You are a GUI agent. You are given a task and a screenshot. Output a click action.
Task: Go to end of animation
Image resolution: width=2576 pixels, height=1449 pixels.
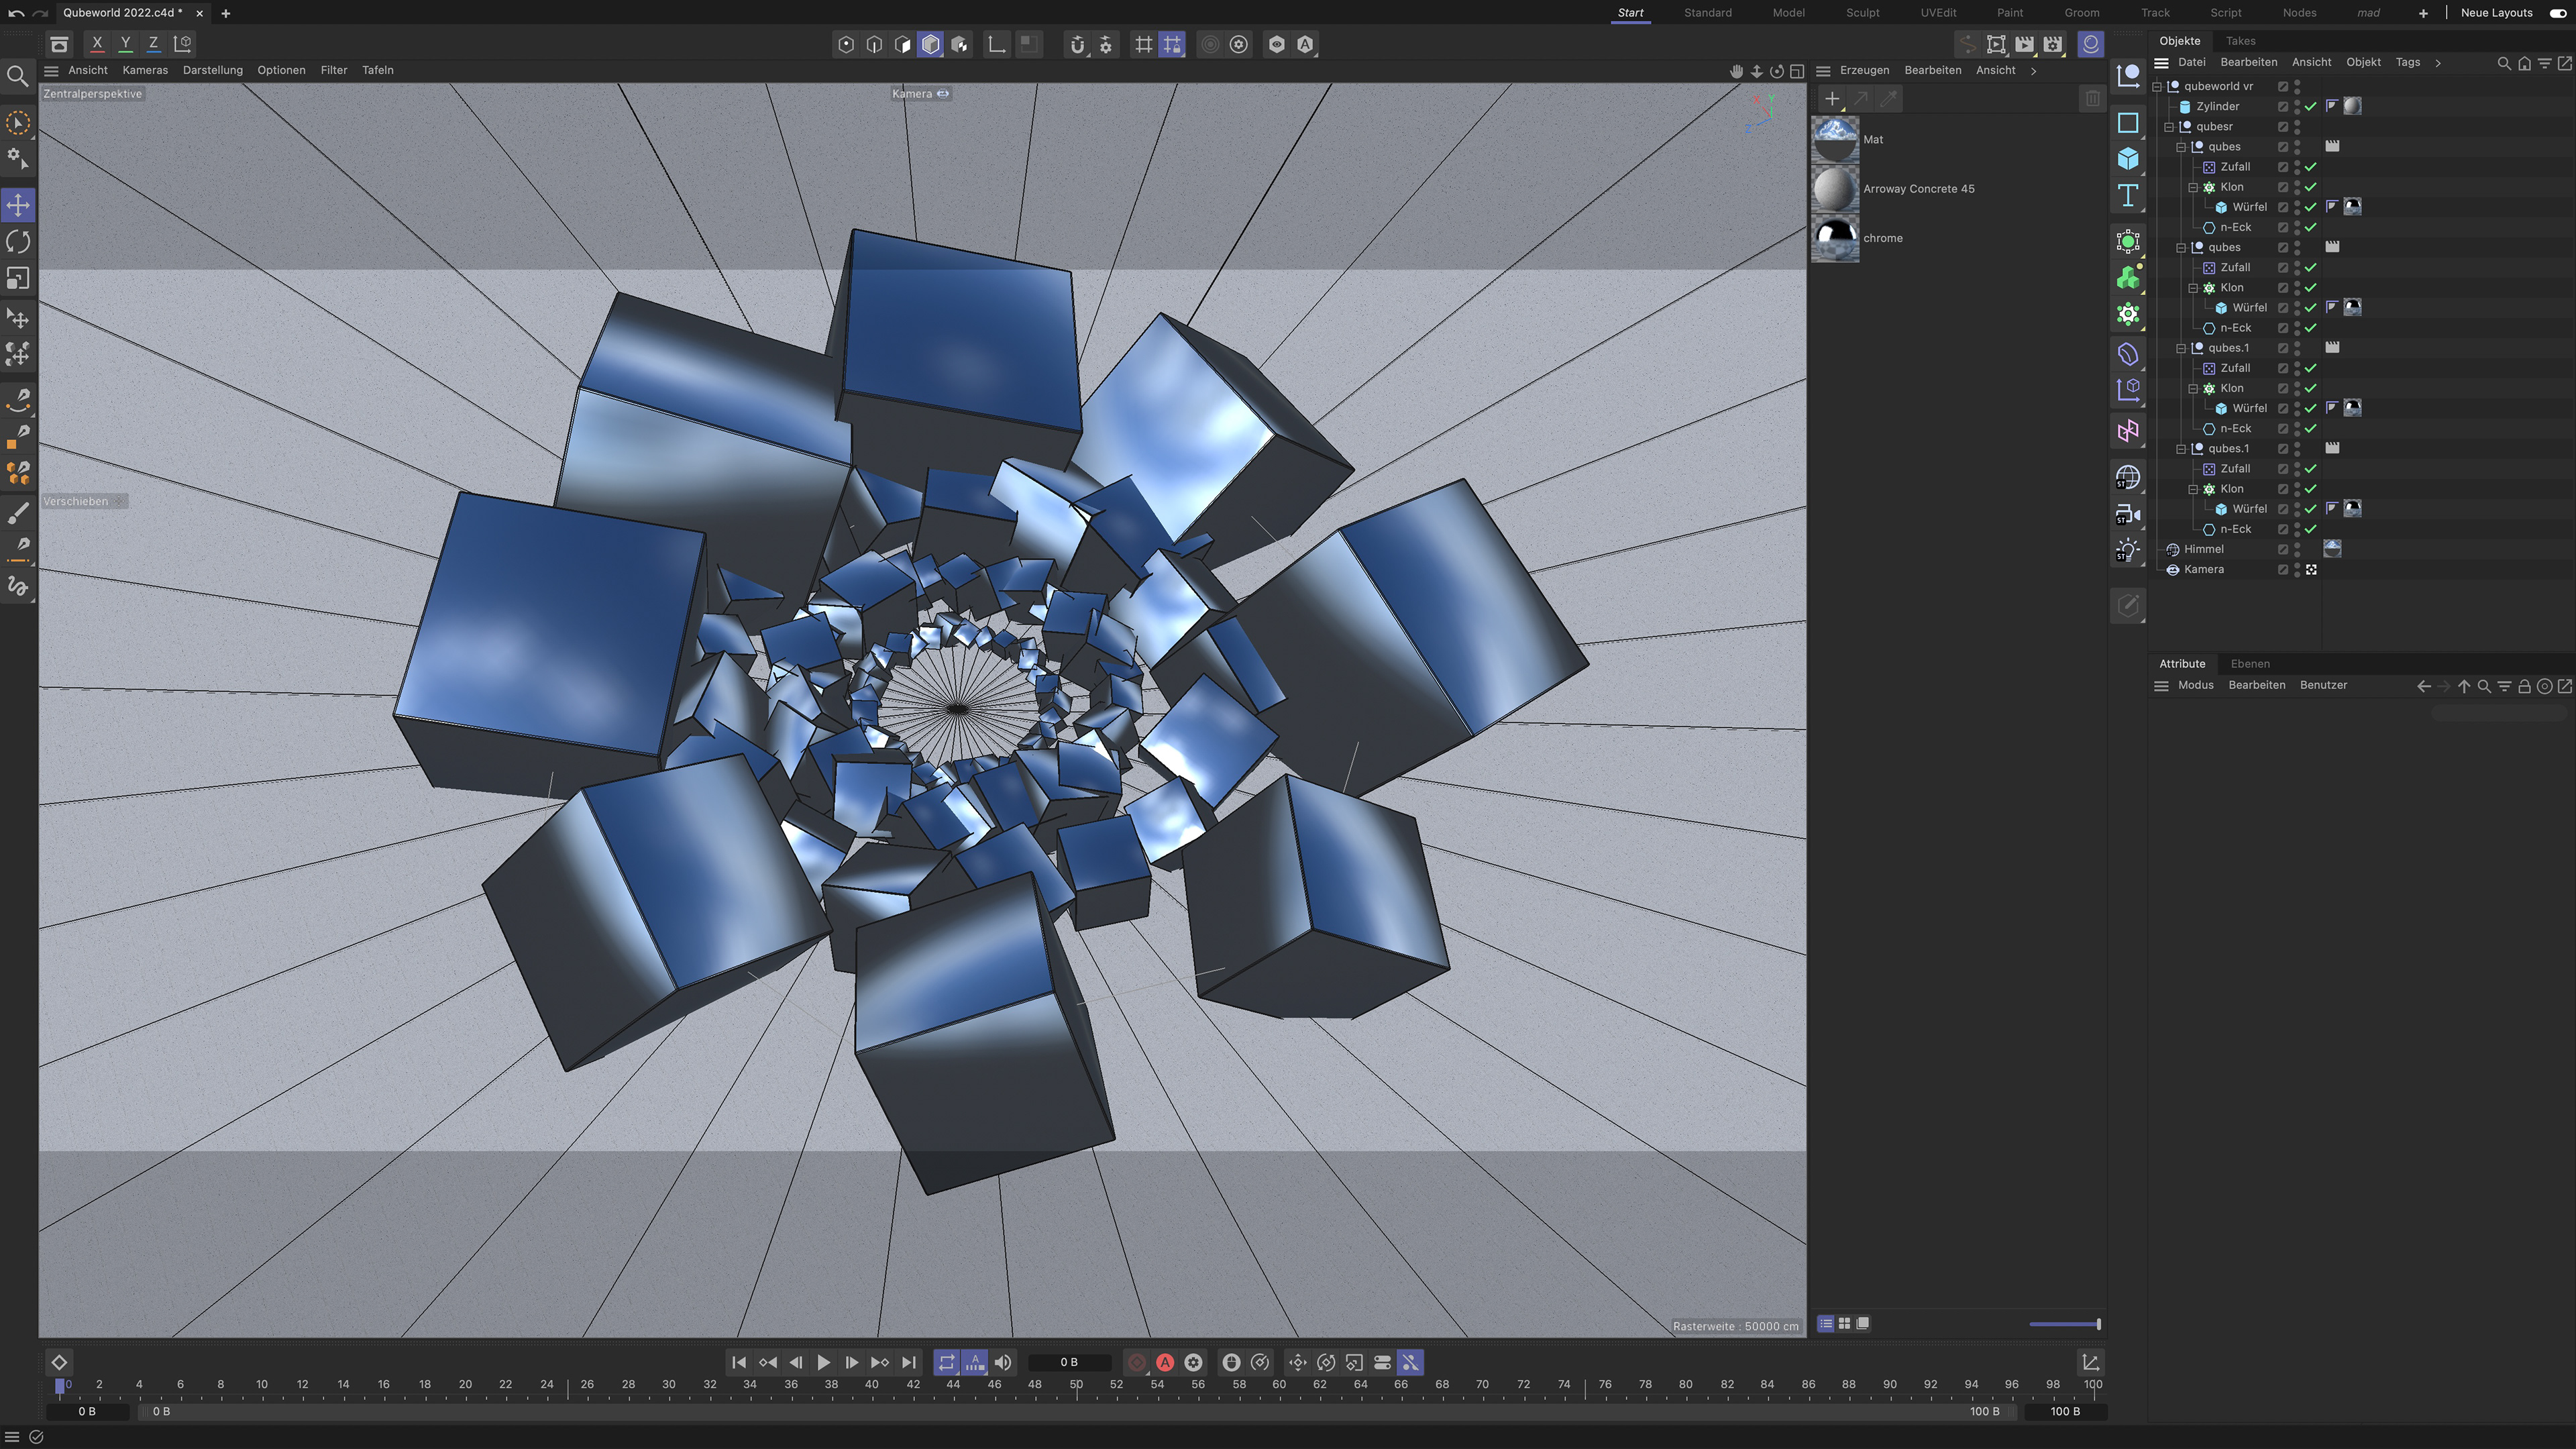click(x=908, y=1363)
